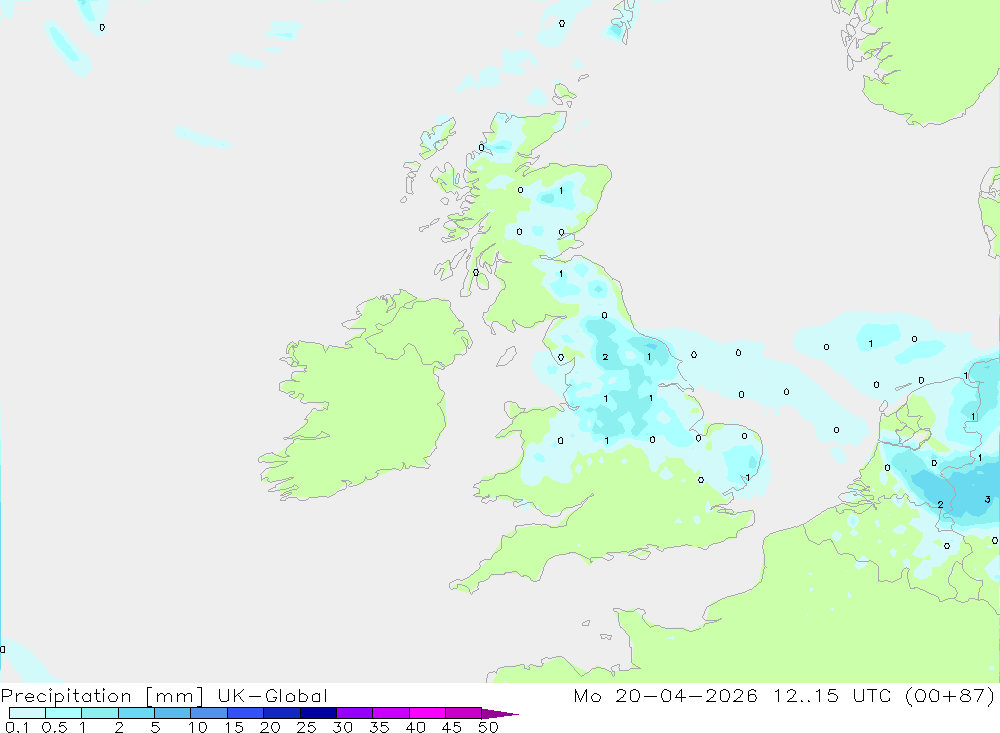Click the 'Precipitation' title text
This screenshot has height=733, width=1000.
pos(66,696)
